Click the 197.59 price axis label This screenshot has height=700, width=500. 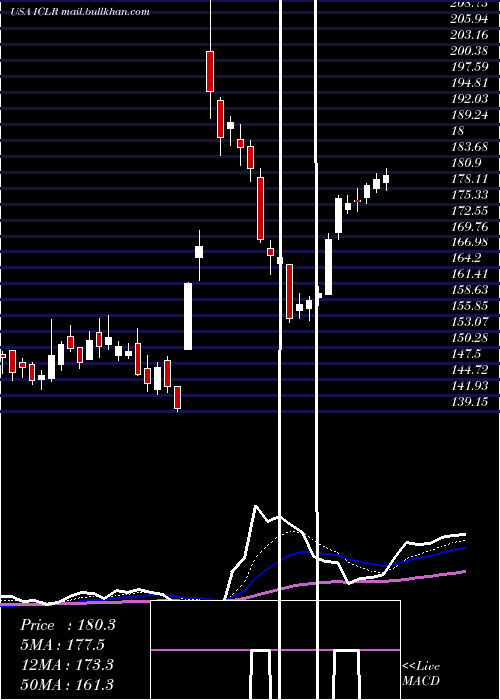click(469, 67)
